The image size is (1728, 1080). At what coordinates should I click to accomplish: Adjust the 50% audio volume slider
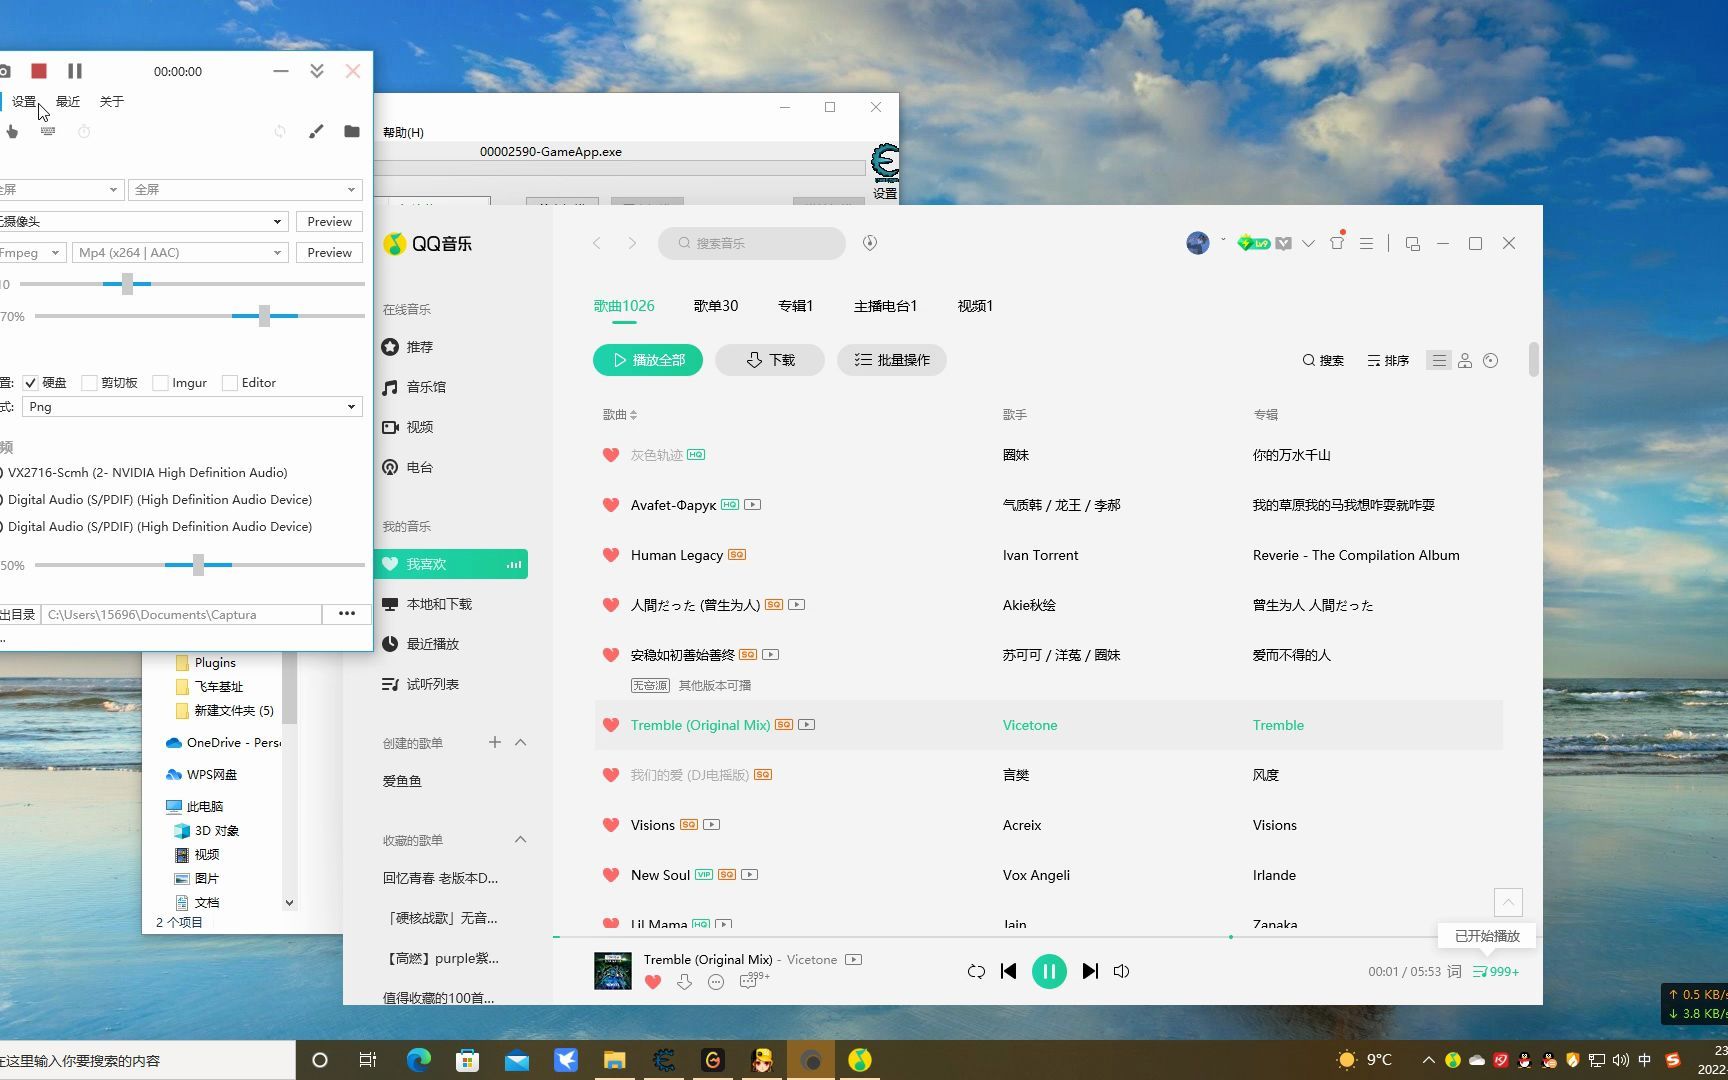198,565
